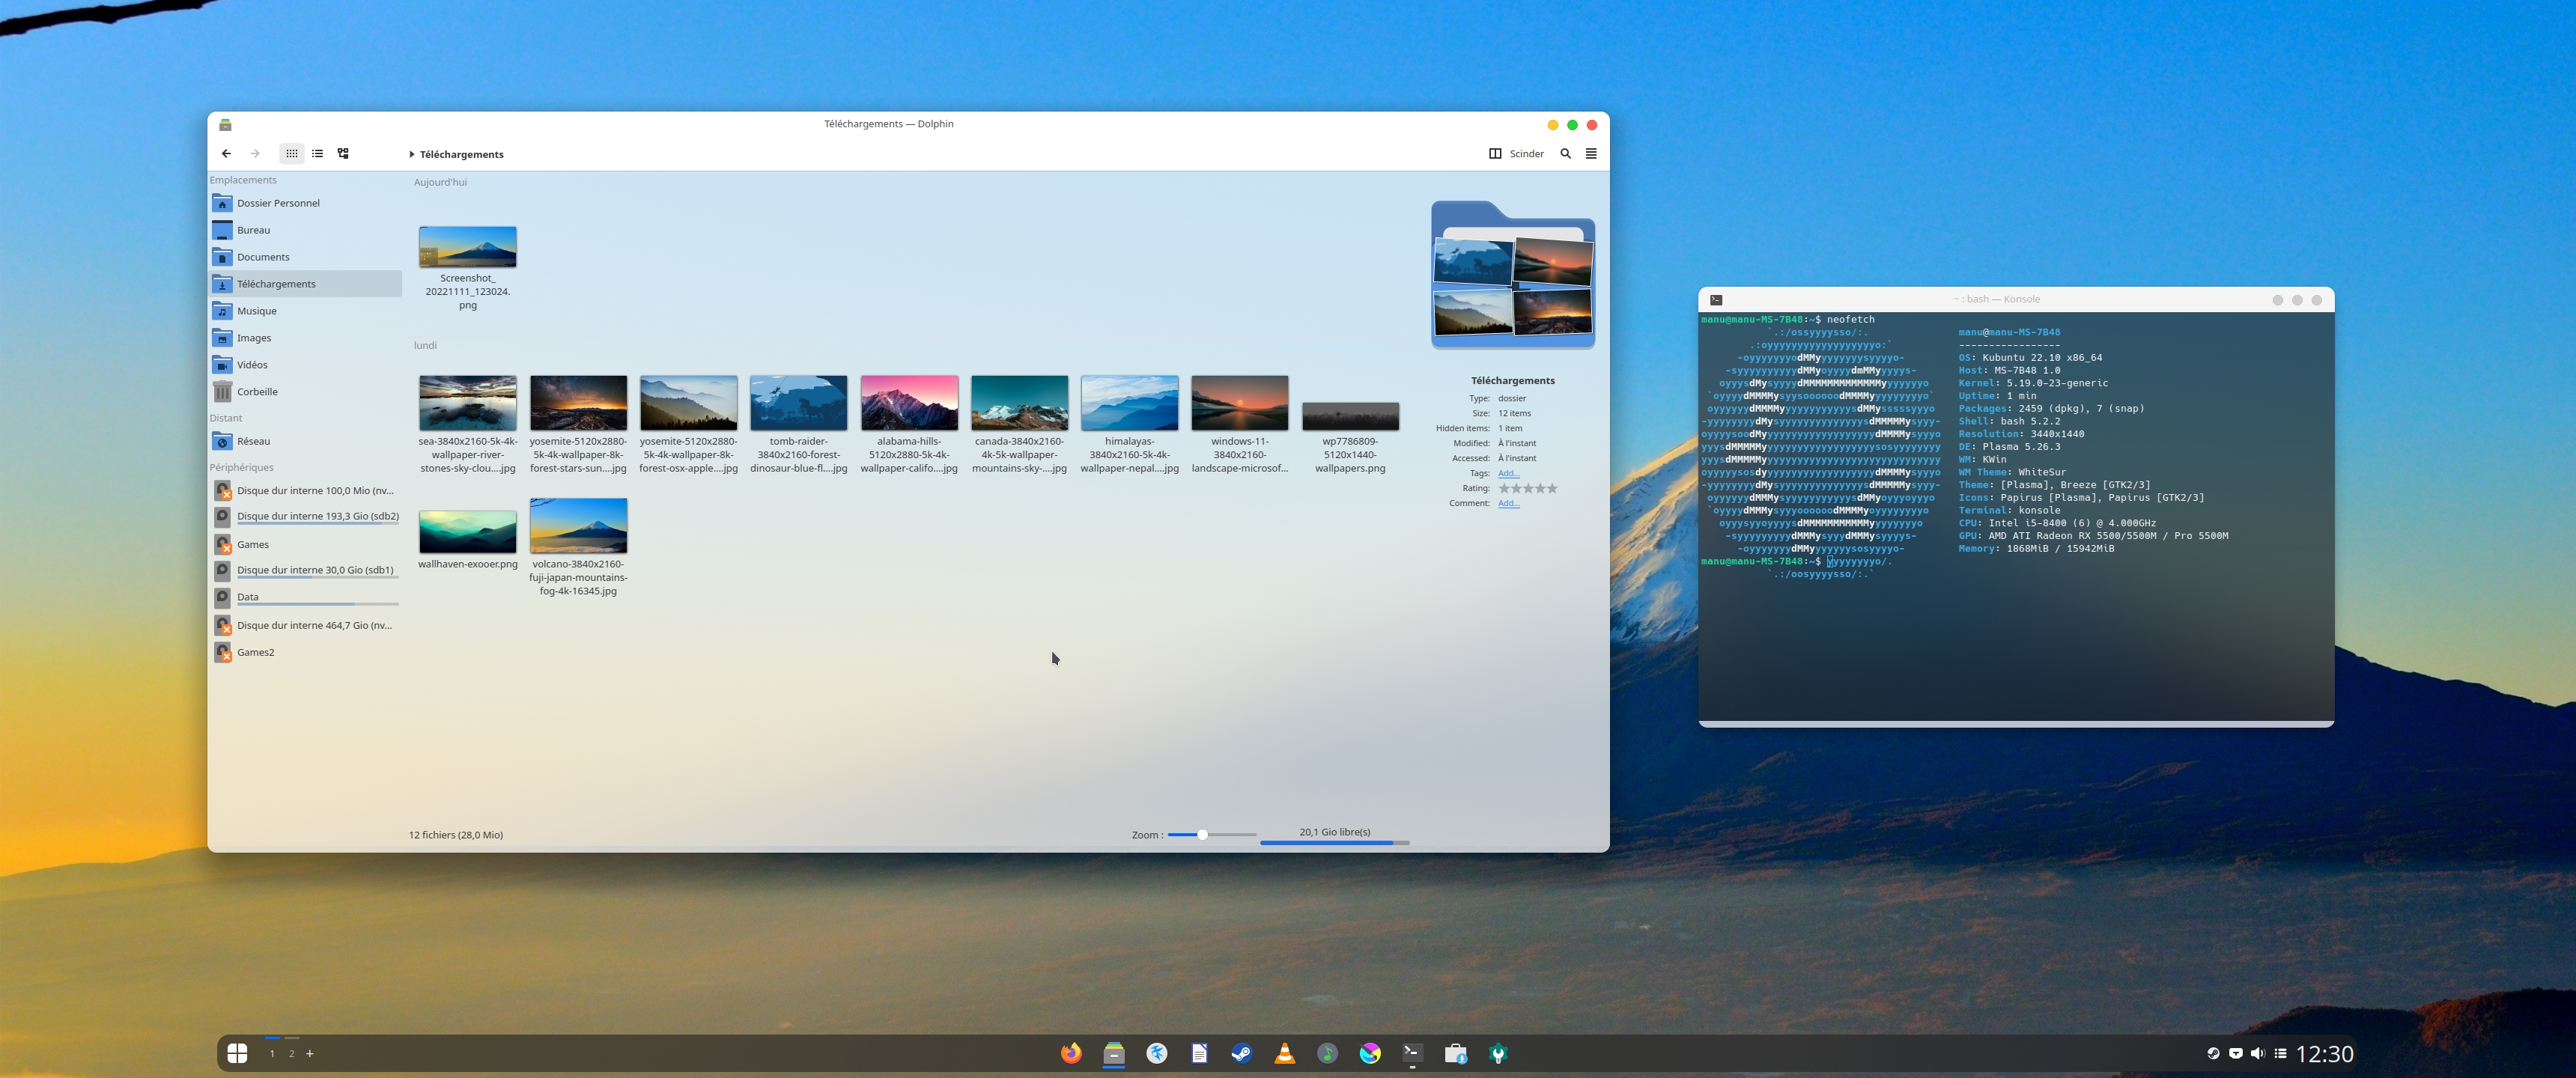Switch to icons view mode
Image resolution: width=2576 pixels, height=1078 pixels.
291,153
